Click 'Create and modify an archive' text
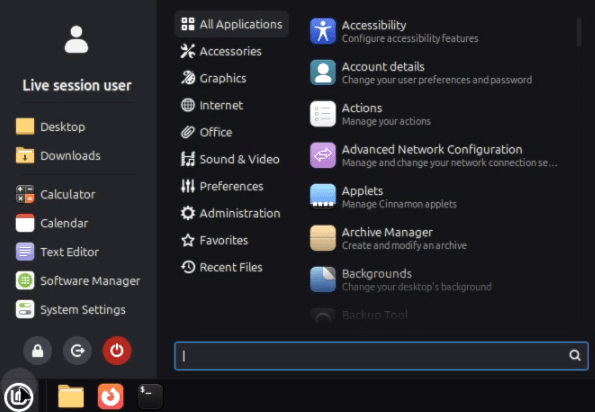 404,245
